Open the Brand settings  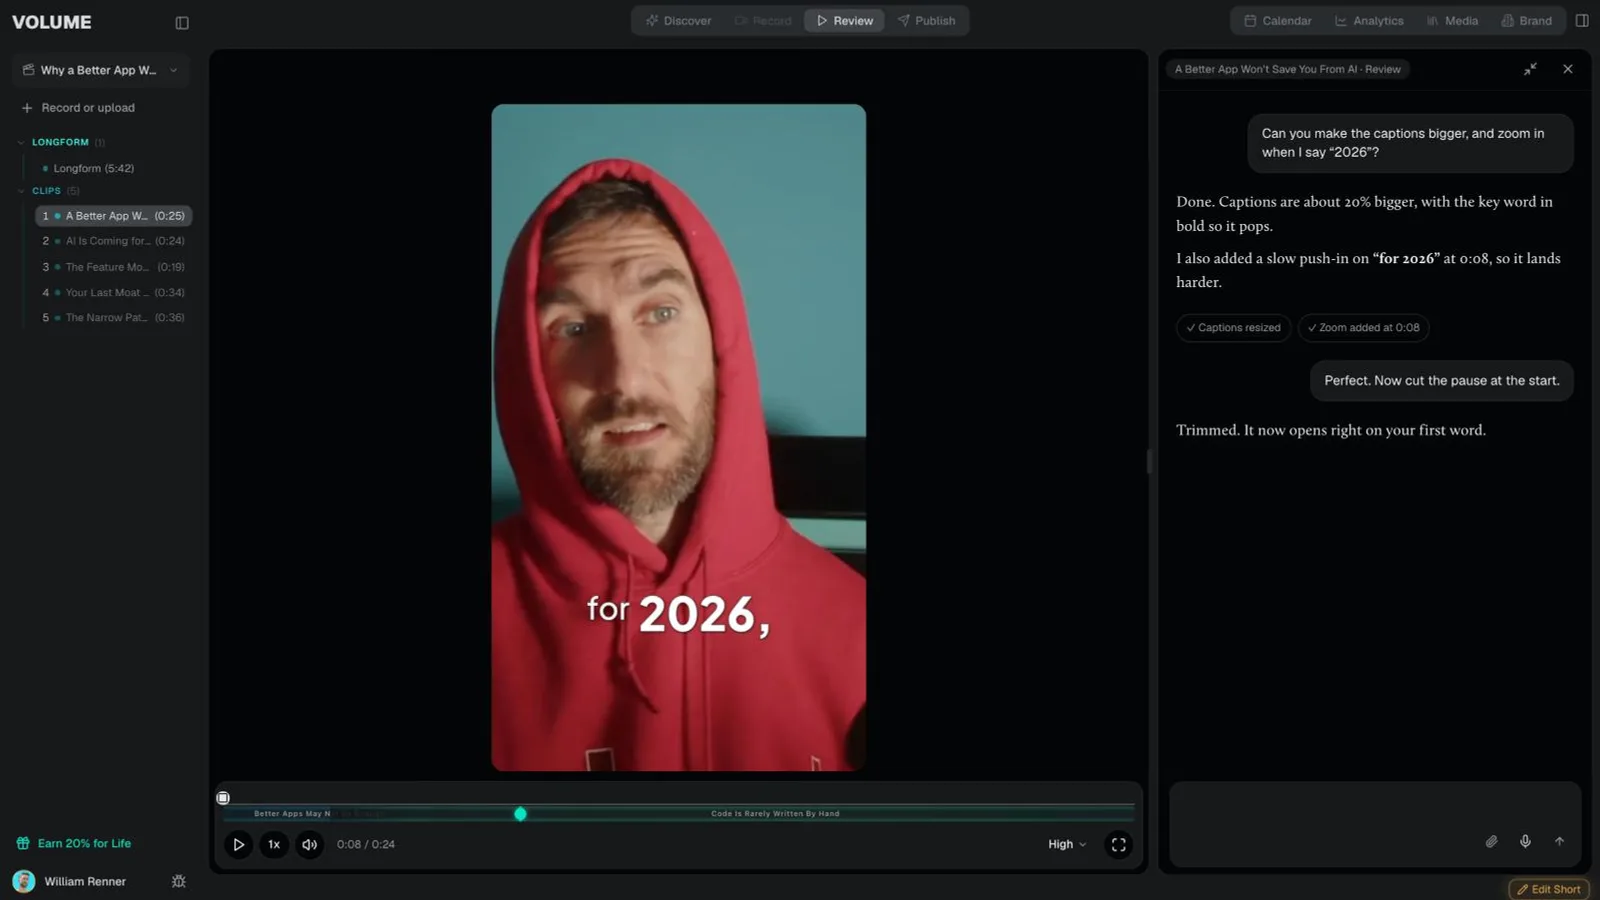tap(1526, 20)
